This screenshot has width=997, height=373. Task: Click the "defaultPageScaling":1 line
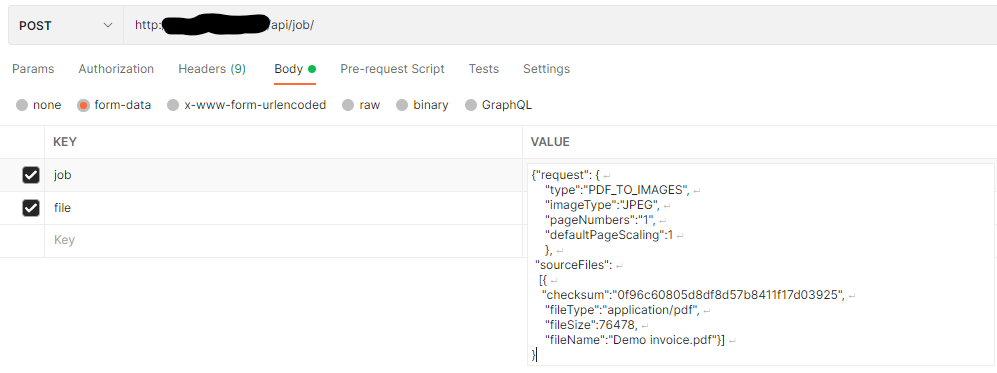[x=609, y=235]
